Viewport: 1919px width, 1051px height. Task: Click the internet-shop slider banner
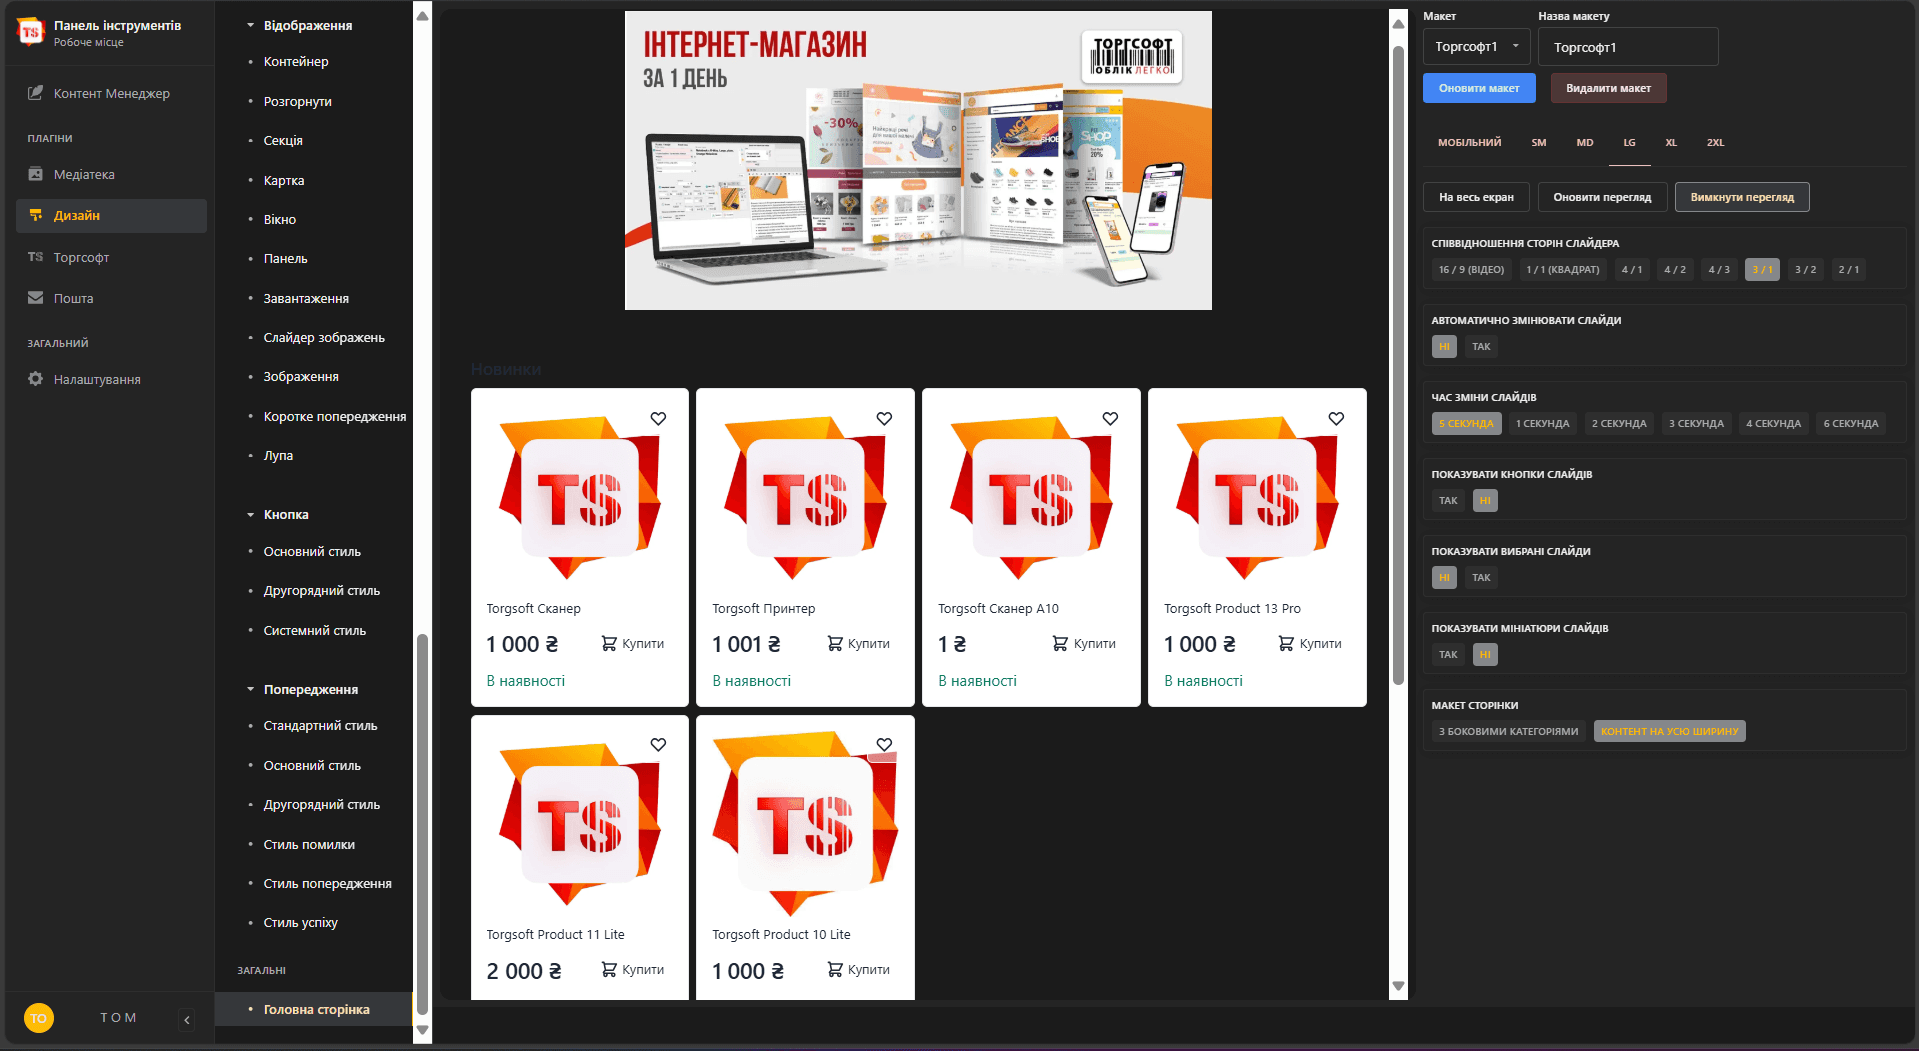pyautogui.click(x=918, y=160)
